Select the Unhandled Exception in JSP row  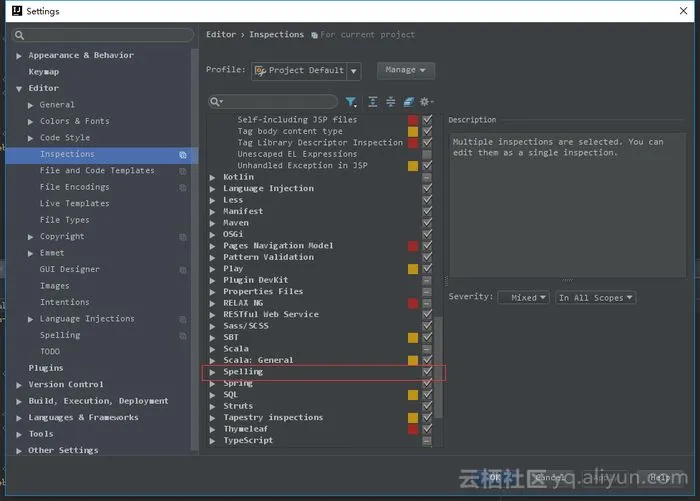(x=322, y=166)
